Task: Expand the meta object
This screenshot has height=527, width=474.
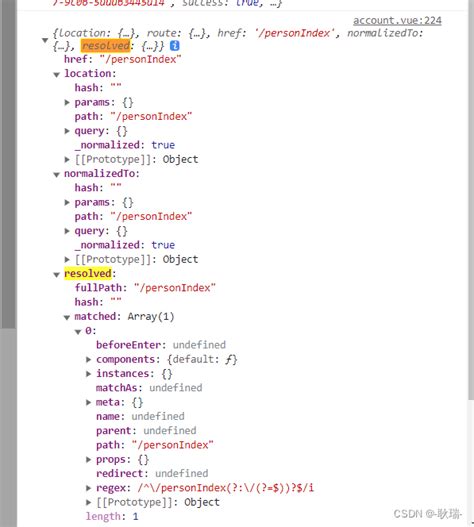Action: 88,402
